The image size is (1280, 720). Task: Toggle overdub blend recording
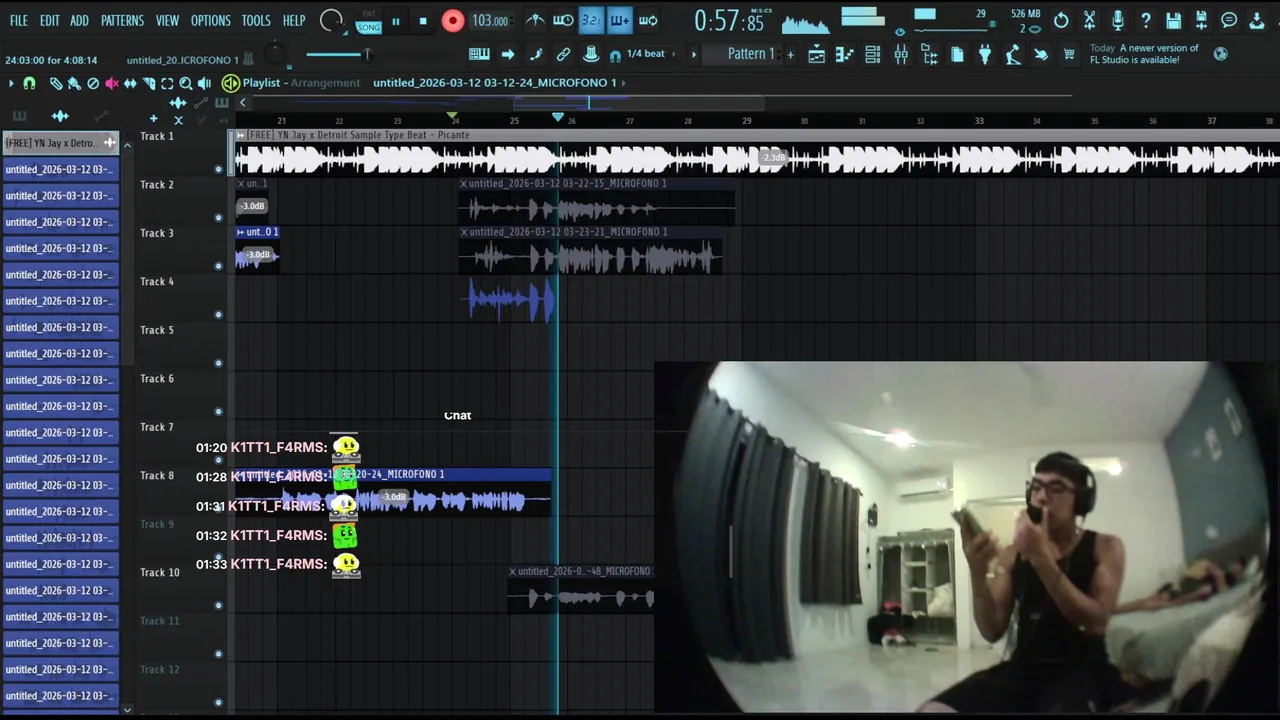619,20
